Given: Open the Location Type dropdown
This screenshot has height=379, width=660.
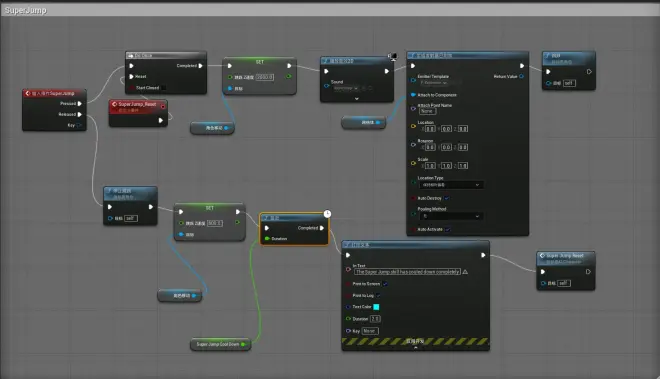Looking at the screenshot, I should coord(451,185).
